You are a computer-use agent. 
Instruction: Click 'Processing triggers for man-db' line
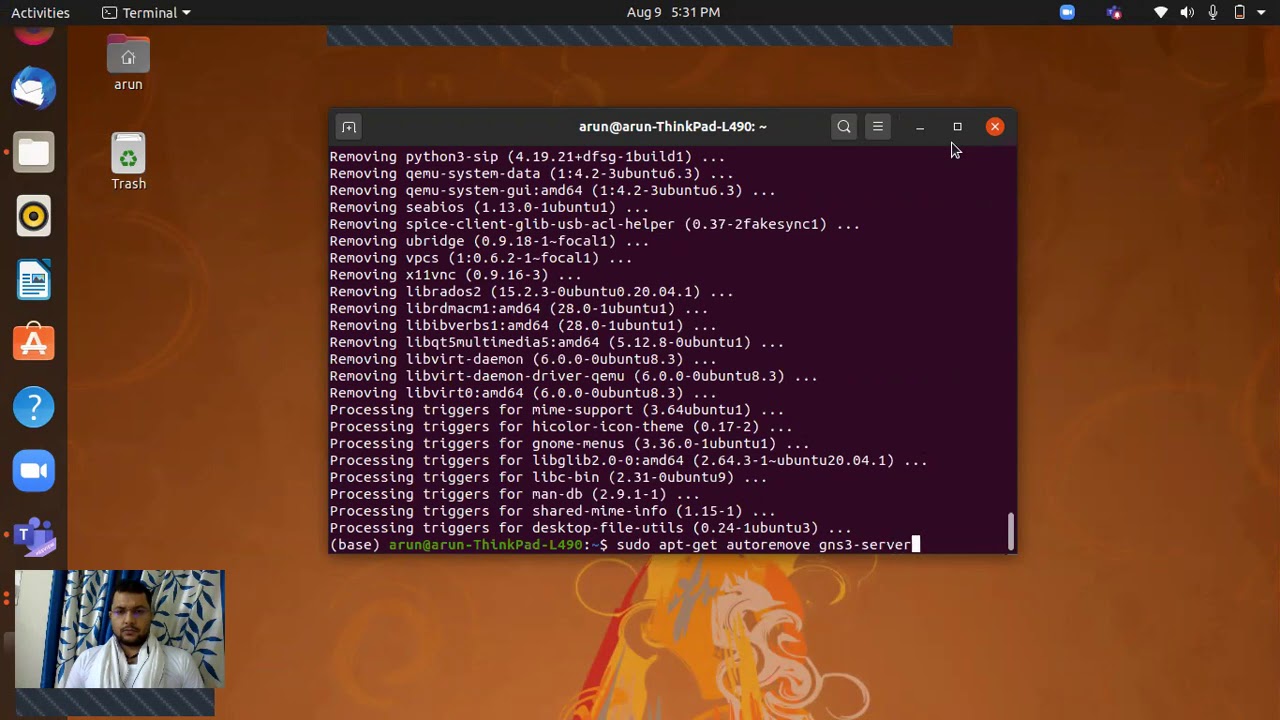(x=515, y=495)
